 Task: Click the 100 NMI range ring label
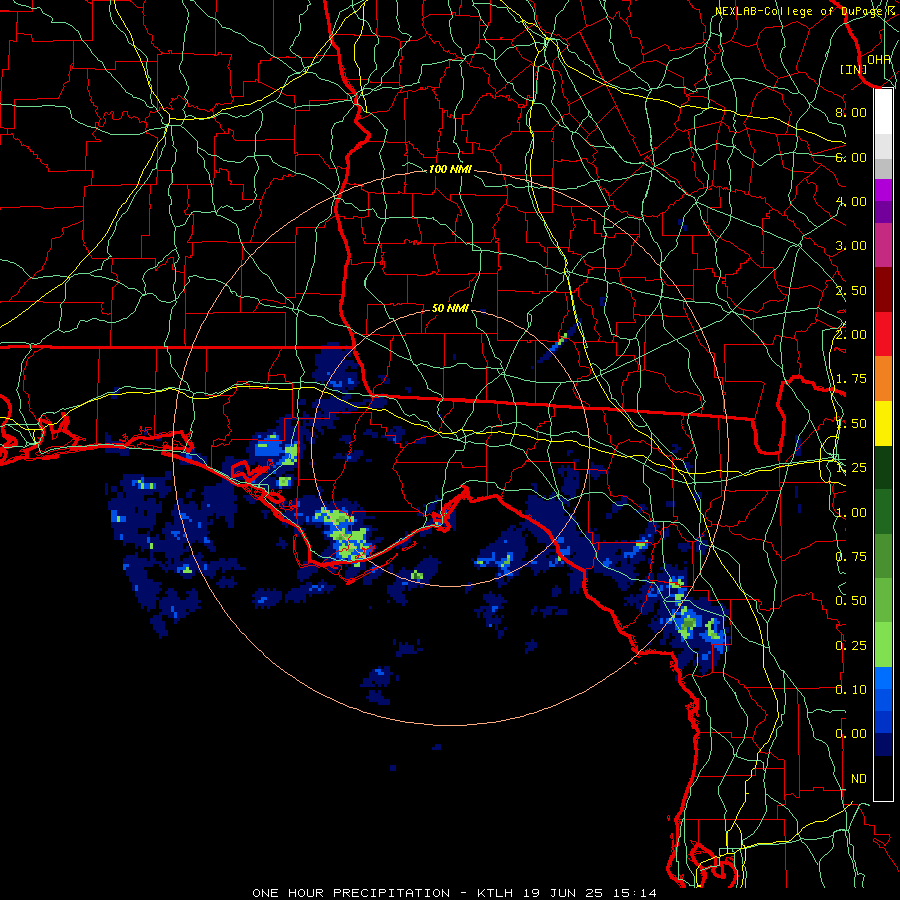pos(450,169)
